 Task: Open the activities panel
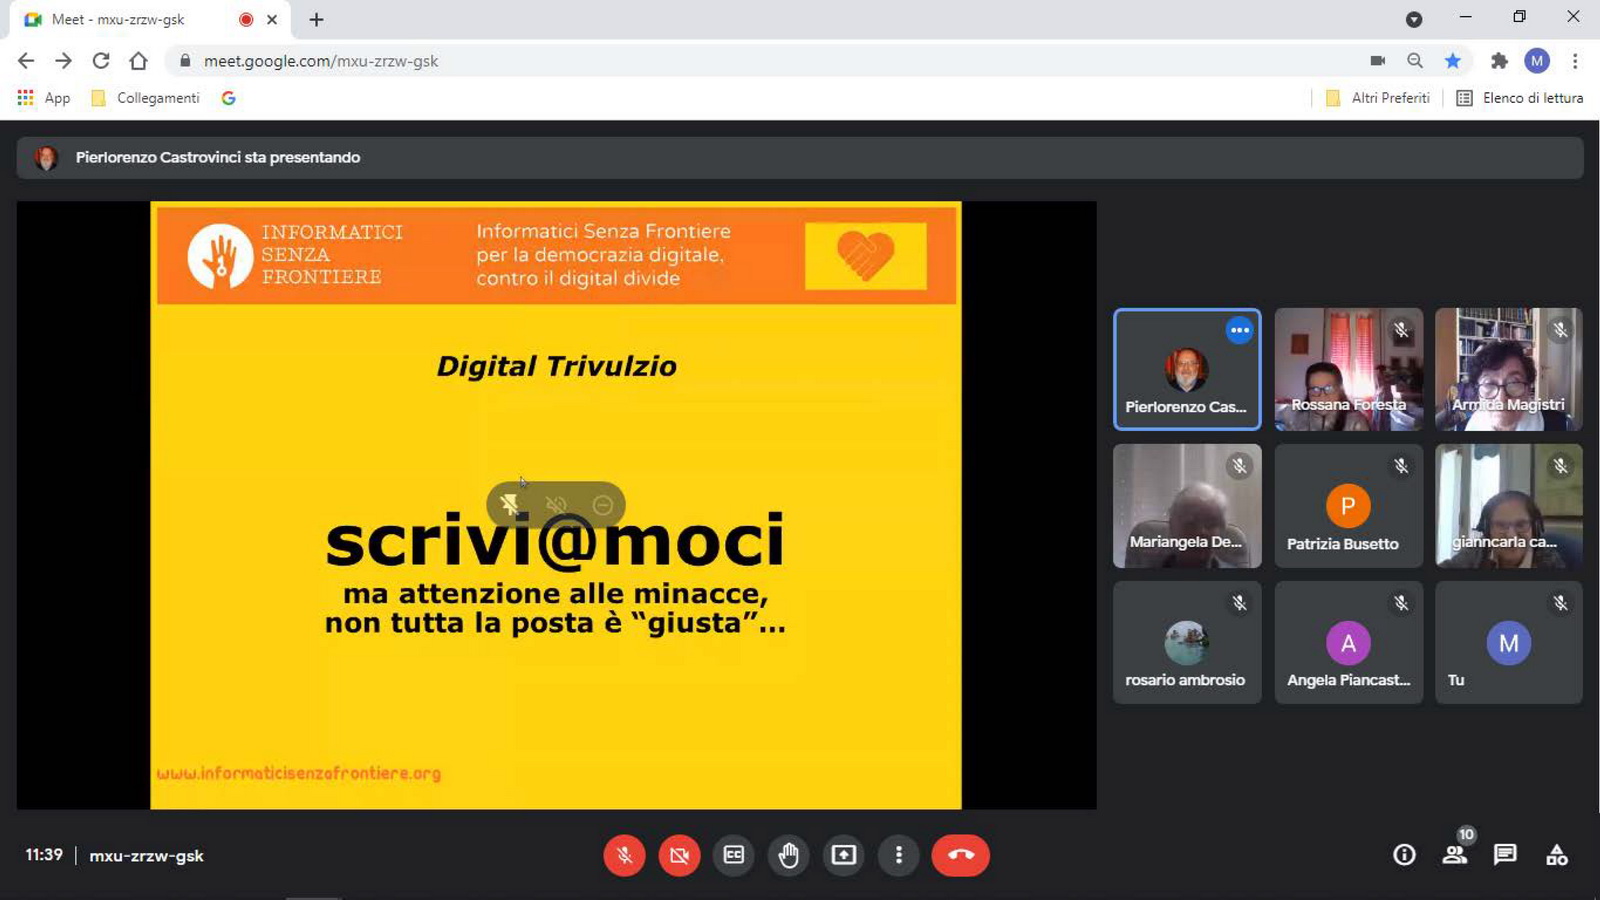pos(1557,855)
